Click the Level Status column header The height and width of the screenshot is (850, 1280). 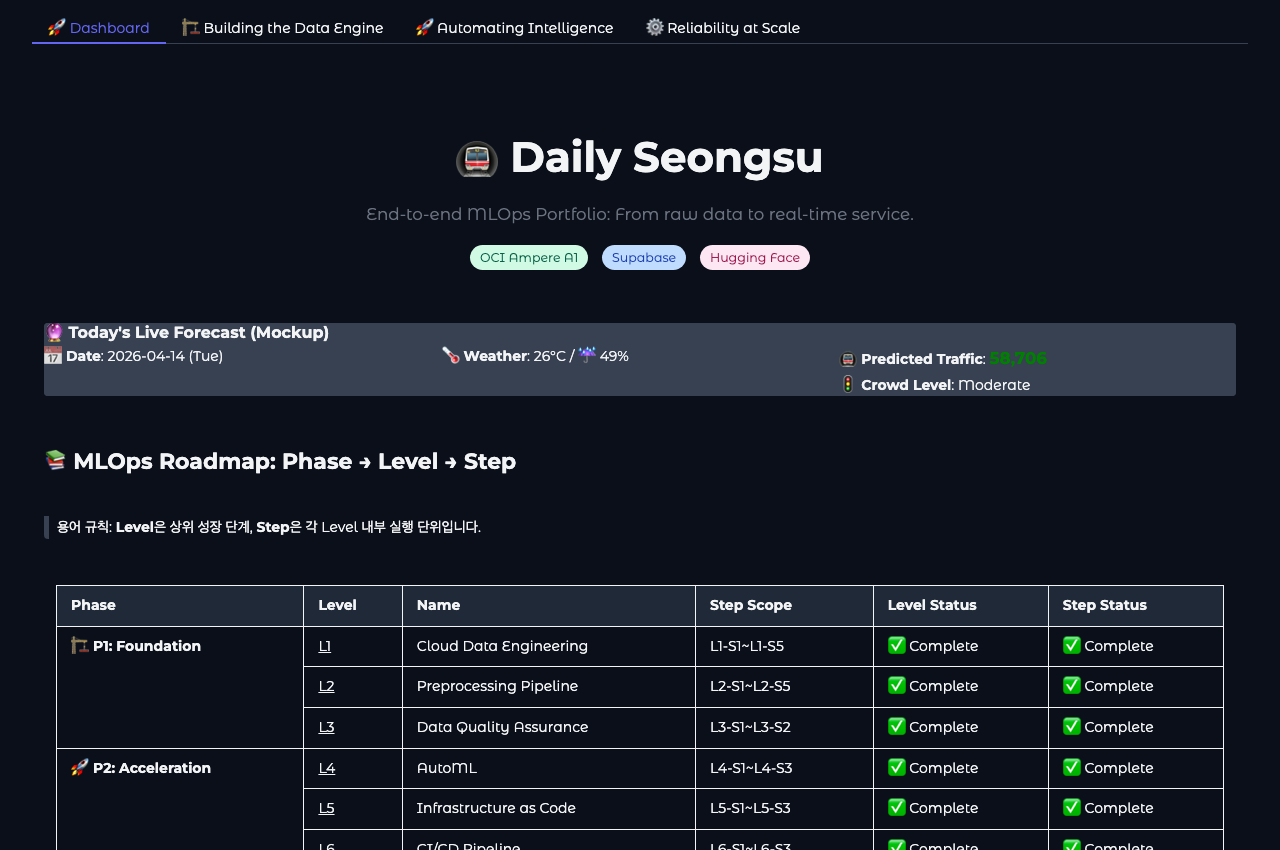point(961,606)
